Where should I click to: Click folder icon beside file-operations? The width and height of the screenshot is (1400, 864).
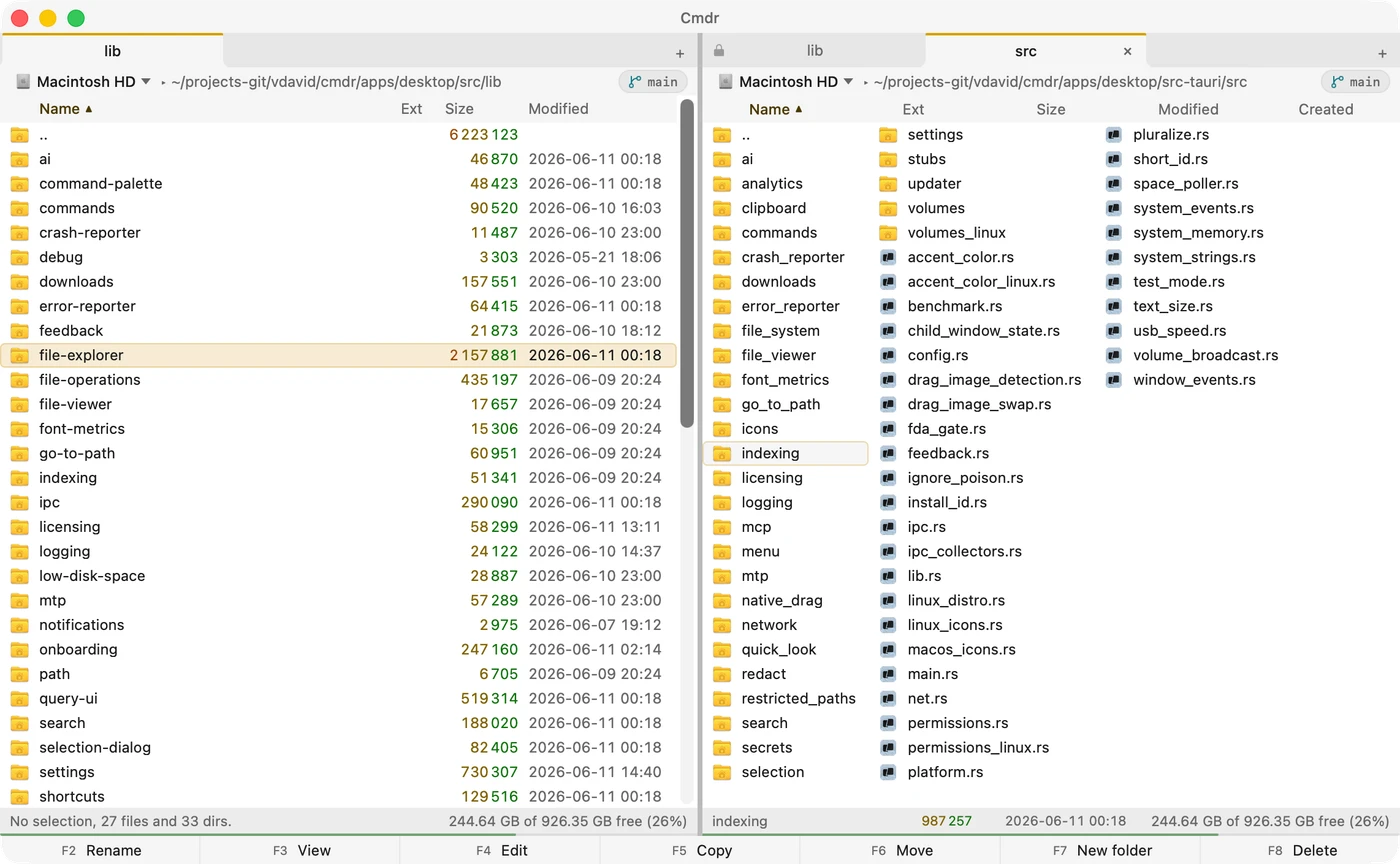click(x=20, y=380)
